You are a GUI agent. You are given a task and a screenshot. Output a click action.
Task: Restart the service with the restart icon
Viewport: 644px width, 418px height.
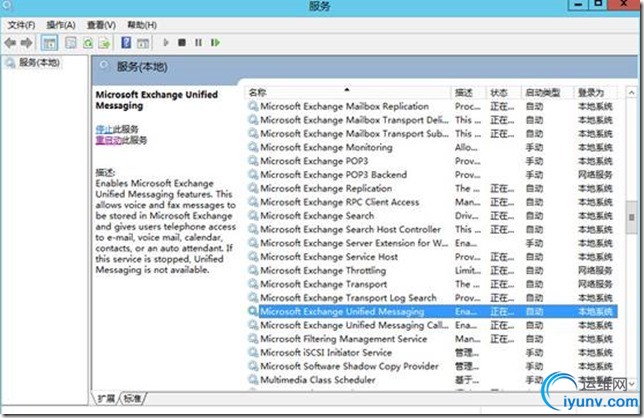[x=215, y=42]
